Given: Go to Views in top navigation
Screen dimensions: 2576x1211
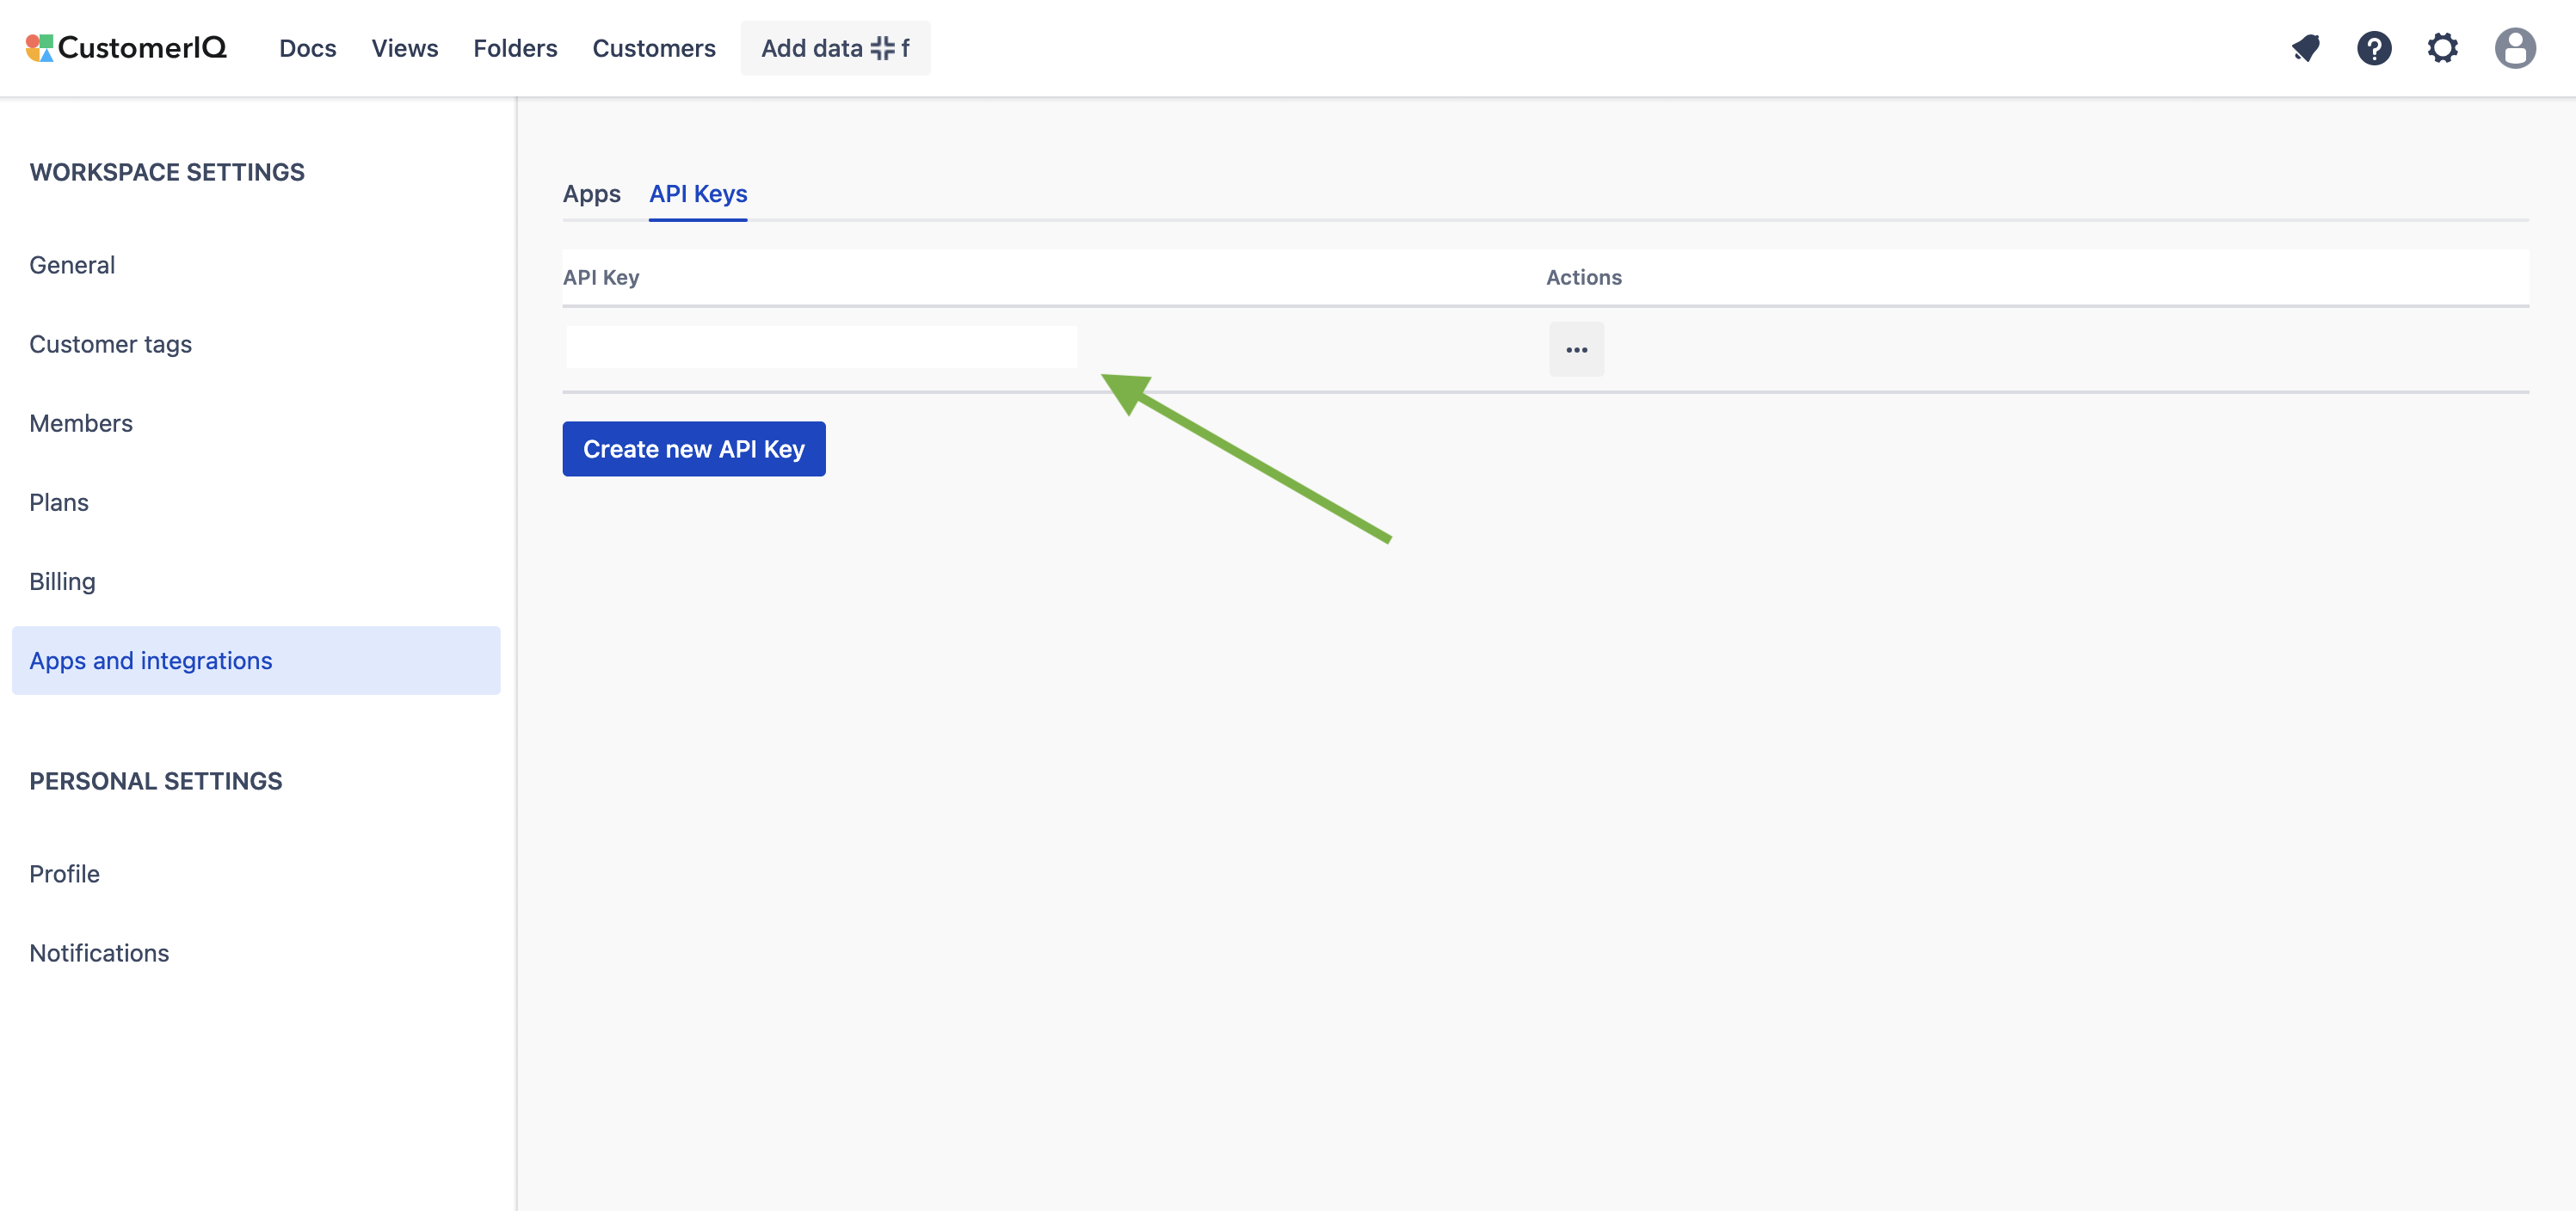Looking at the screenshot, I should (404, 48).
